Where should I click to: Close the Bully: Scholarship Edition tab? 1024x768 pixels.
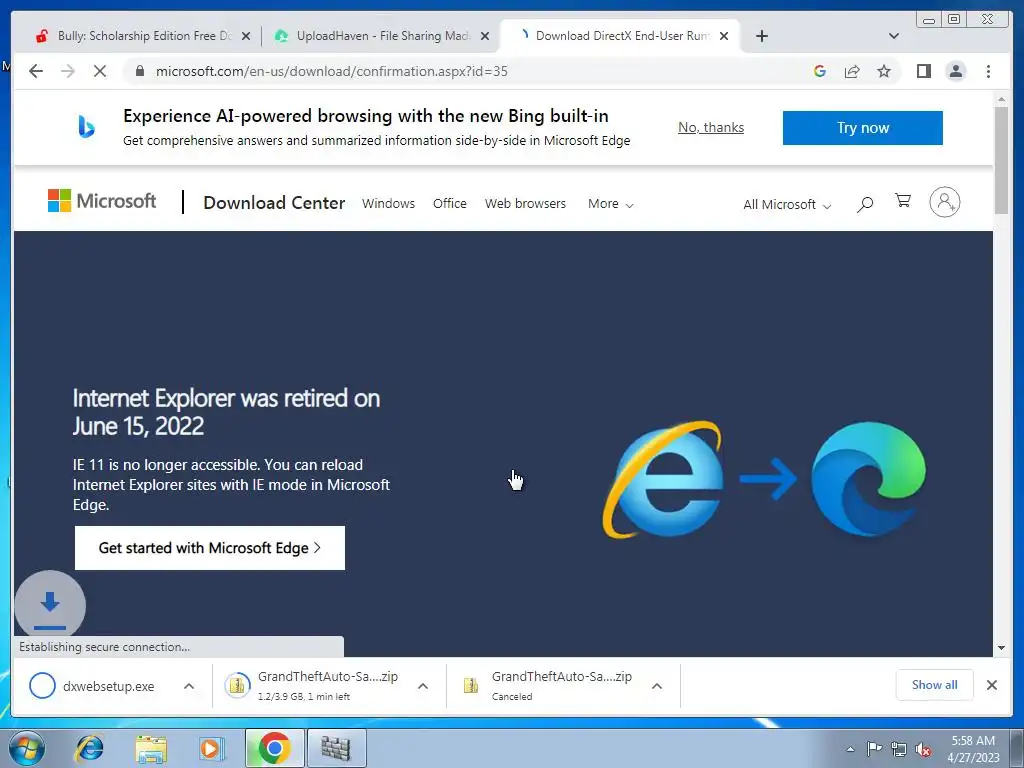click(x=246, y=37)
